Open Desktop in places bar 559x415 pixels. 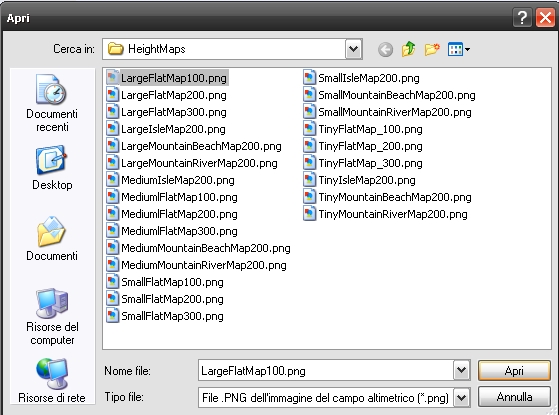[x=52, y=168]
